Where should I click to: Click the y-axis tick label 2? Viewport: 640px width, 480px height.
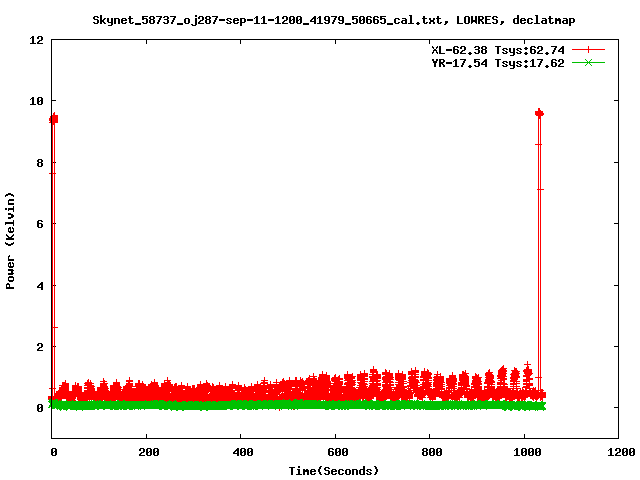pyautogui.click(x=40, y=347)
